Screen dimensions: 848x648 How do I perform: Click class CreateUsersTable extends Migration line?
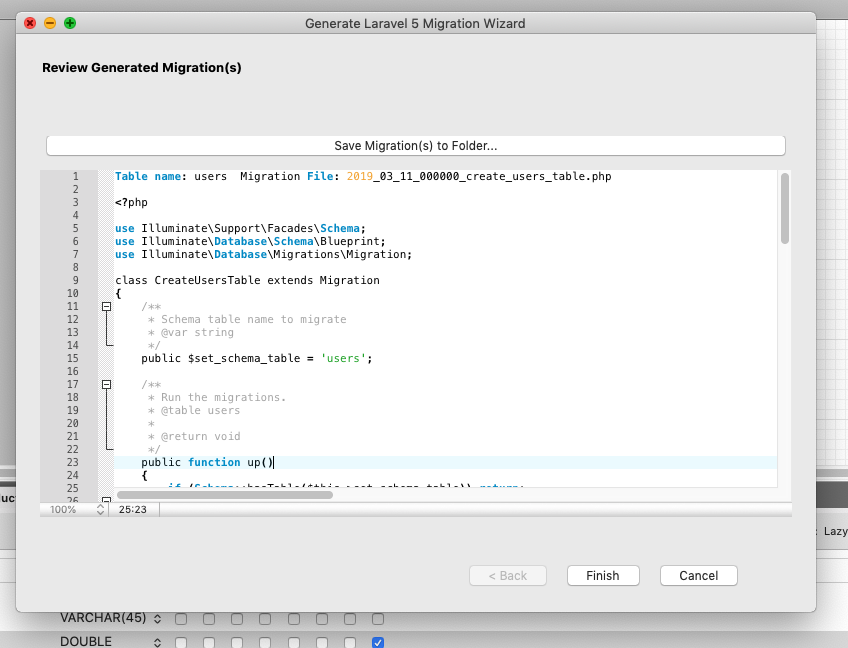click(247, 280)
